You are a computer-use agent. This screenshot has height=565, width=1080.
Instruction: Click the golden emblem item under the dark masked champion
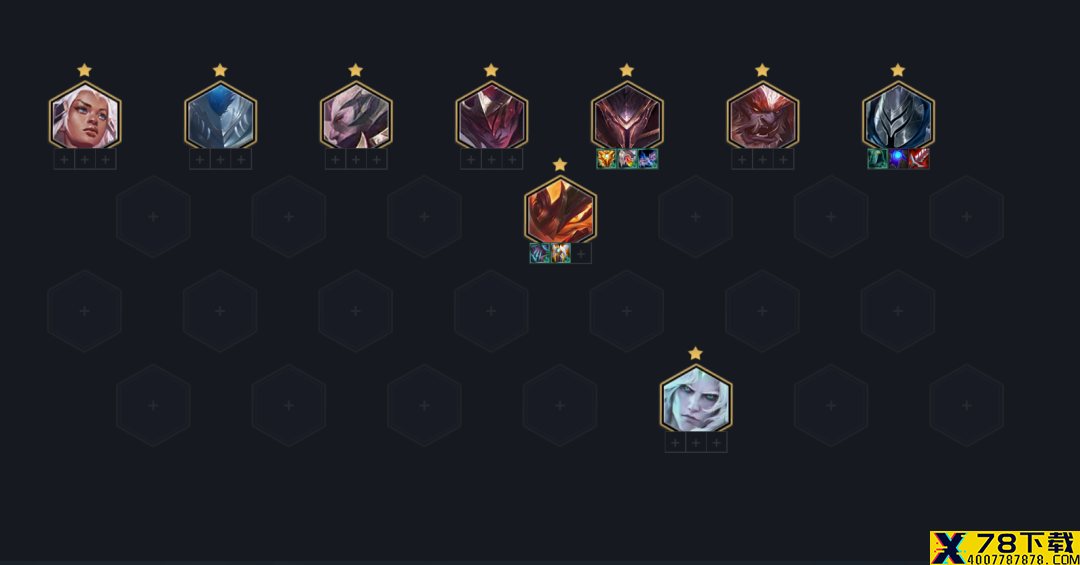pyautogui.click(x=606, y=159)
